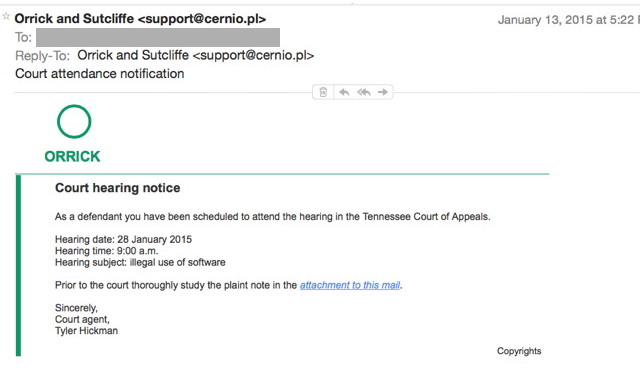This screenshot has height=380, width=640.
Task: Click the Copyrights text in the footer
Action: (x=519, y=351)
